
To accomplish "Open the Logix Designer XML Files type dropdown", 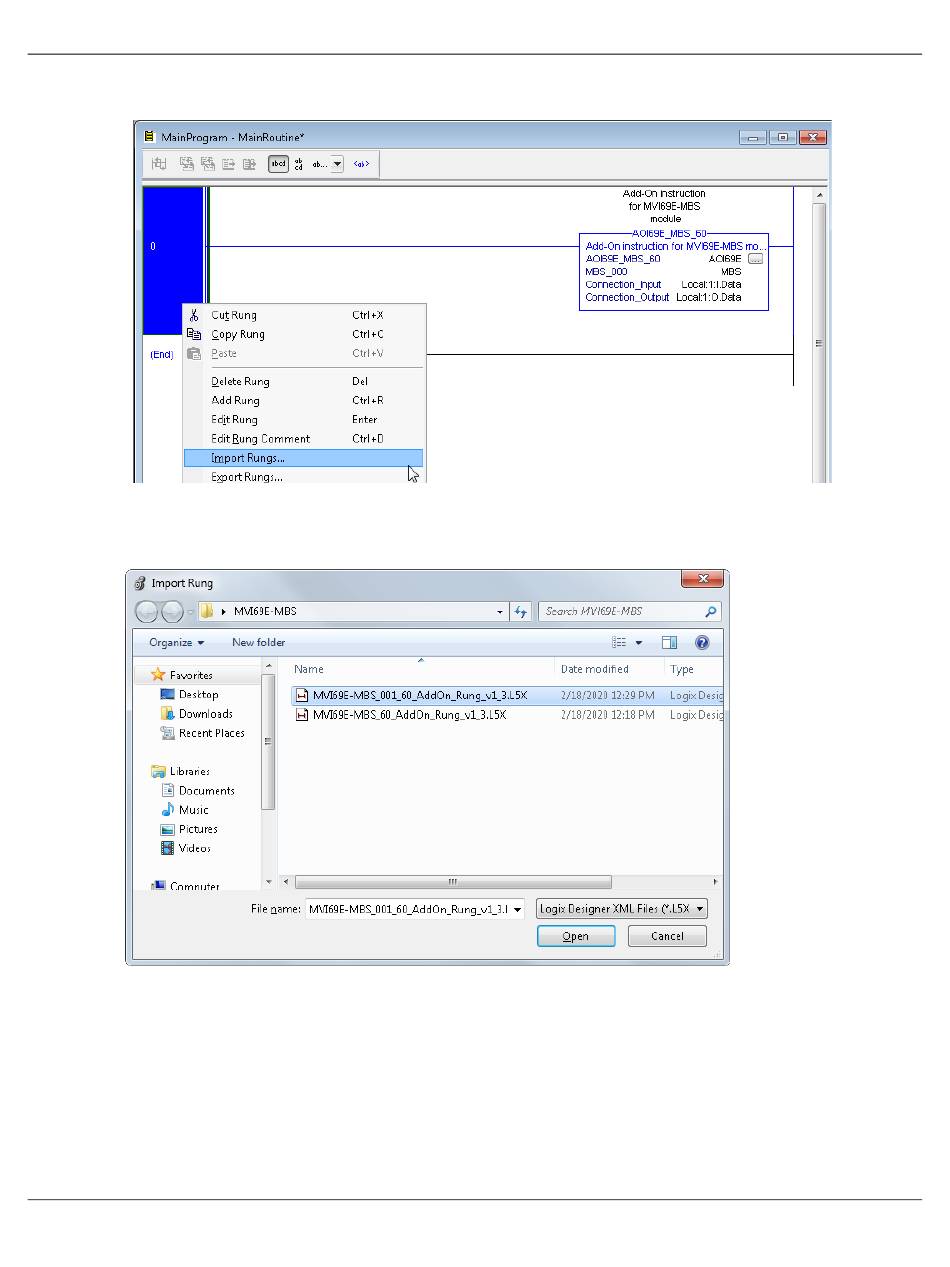I will click(x=622, y=909).
